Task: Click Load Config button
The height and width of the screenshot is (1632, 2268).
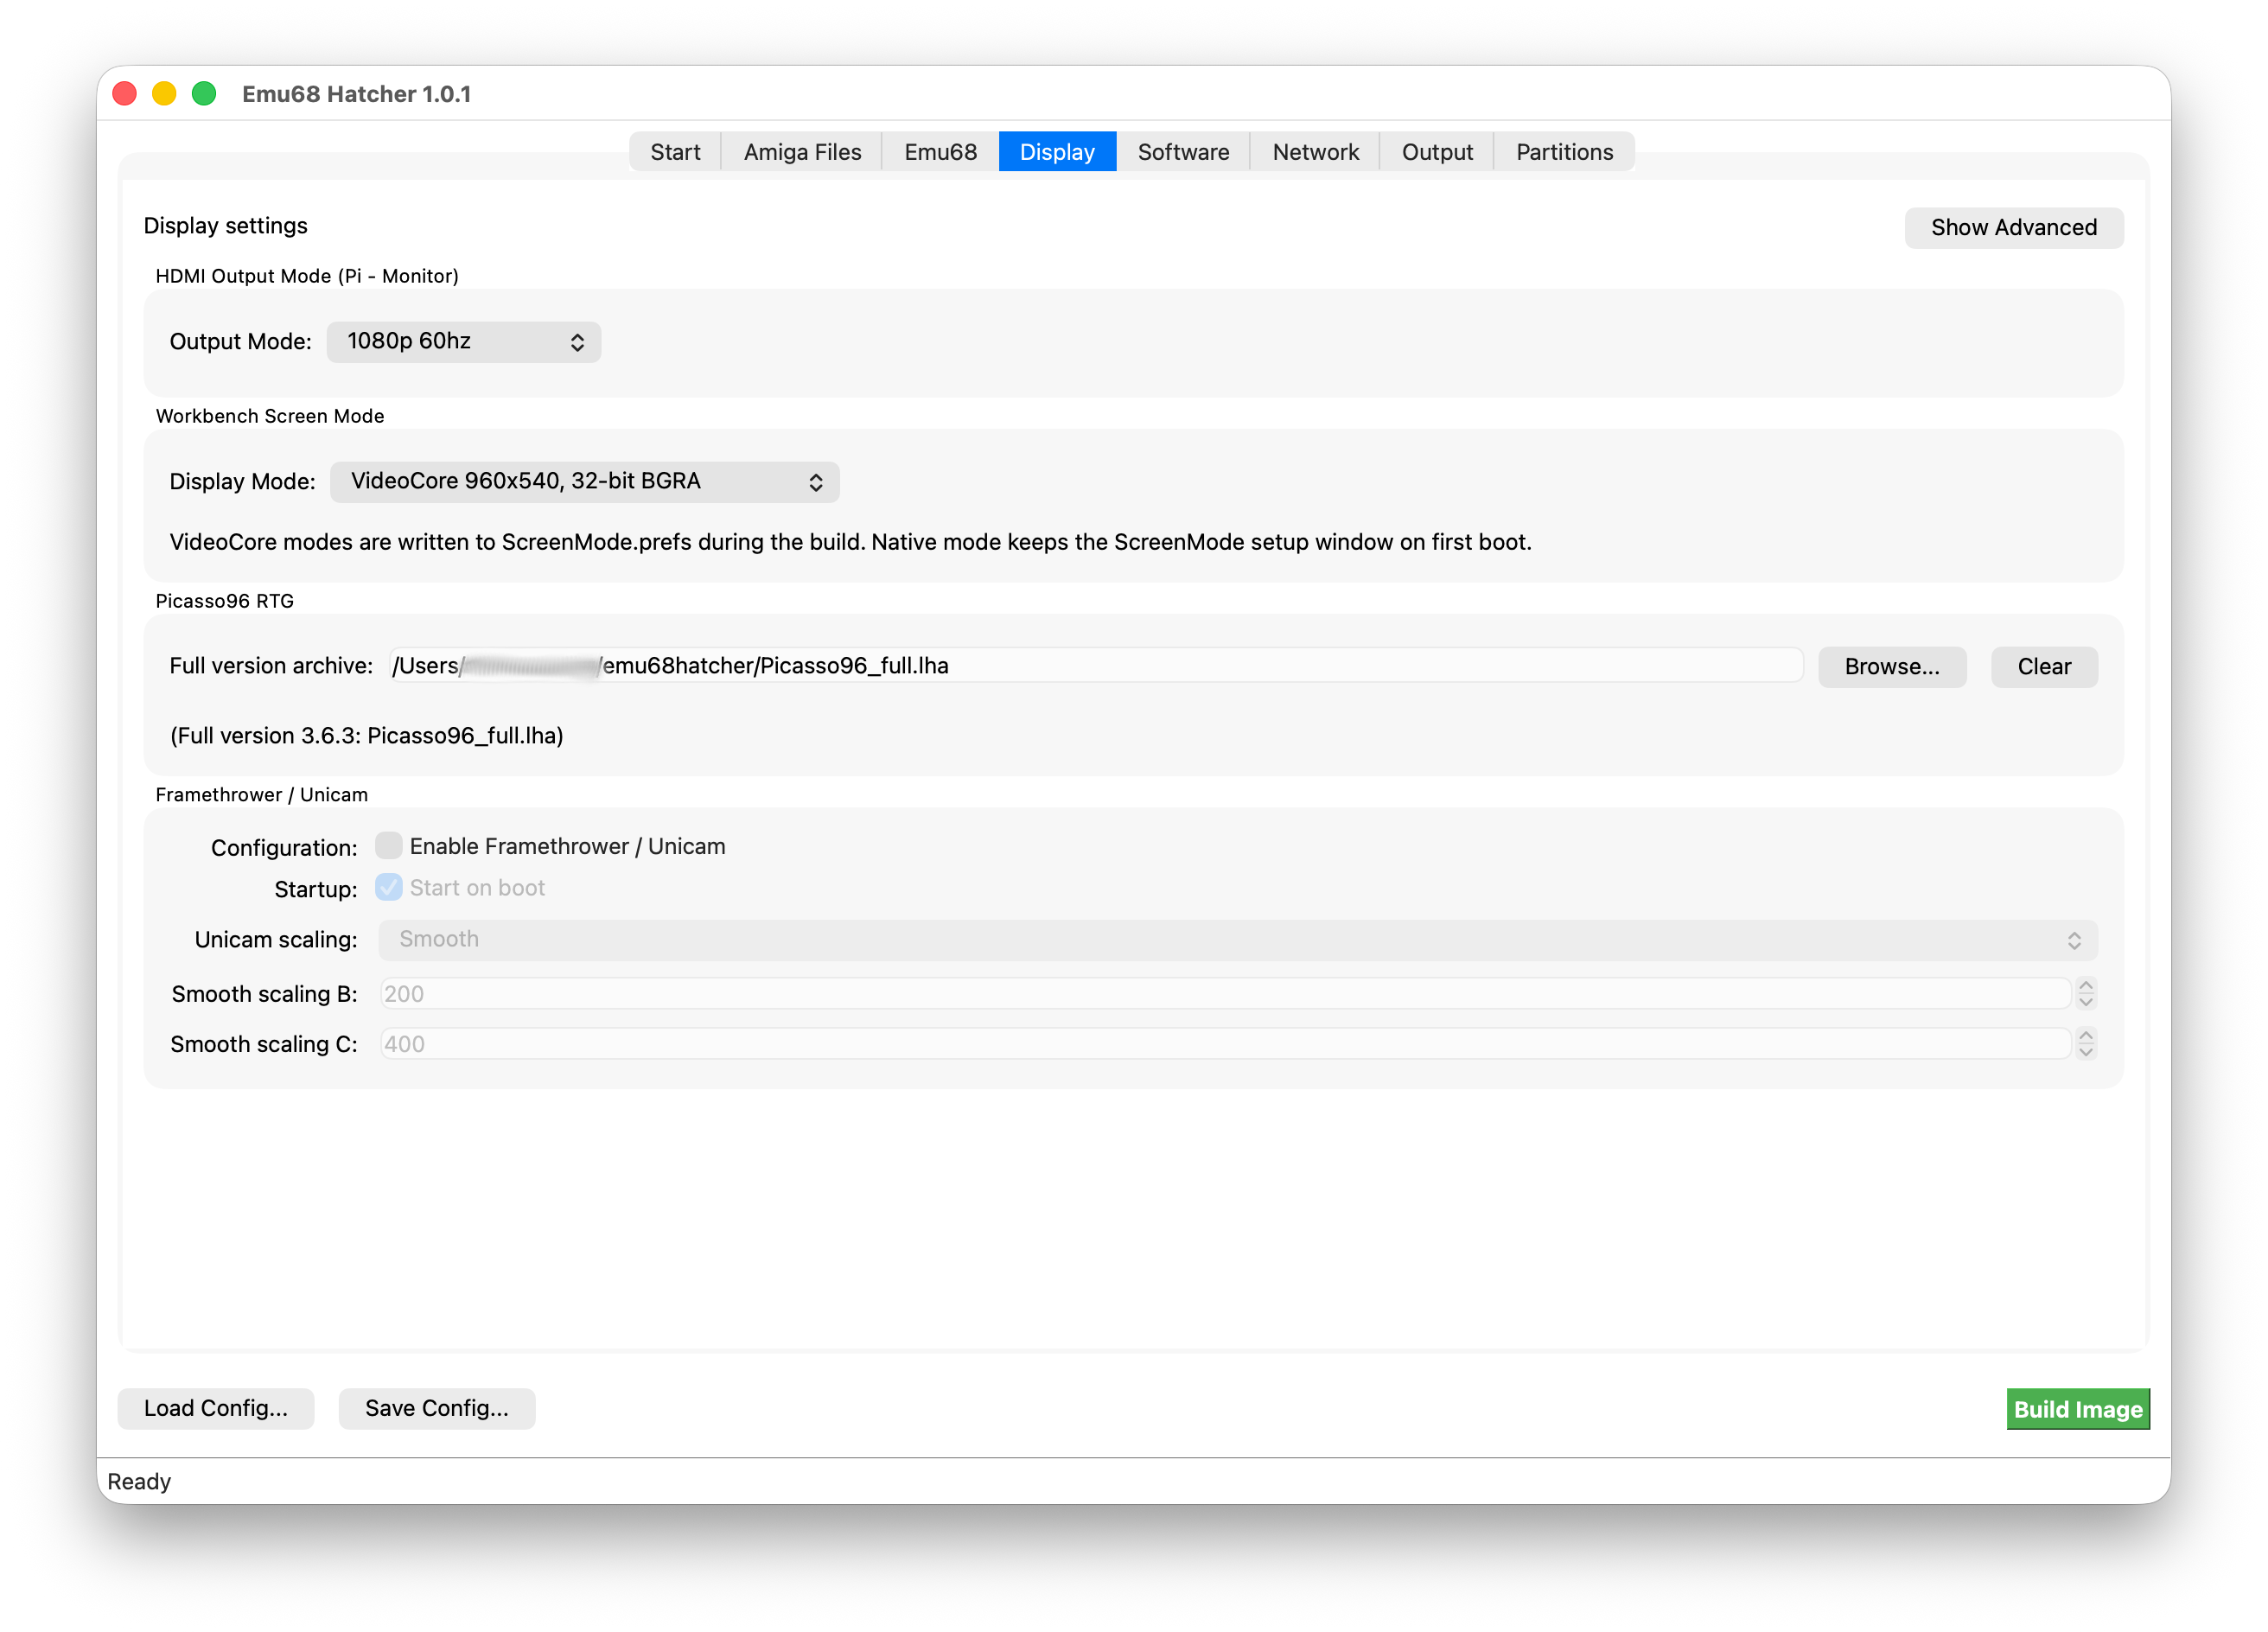Action: (216, 1409)
